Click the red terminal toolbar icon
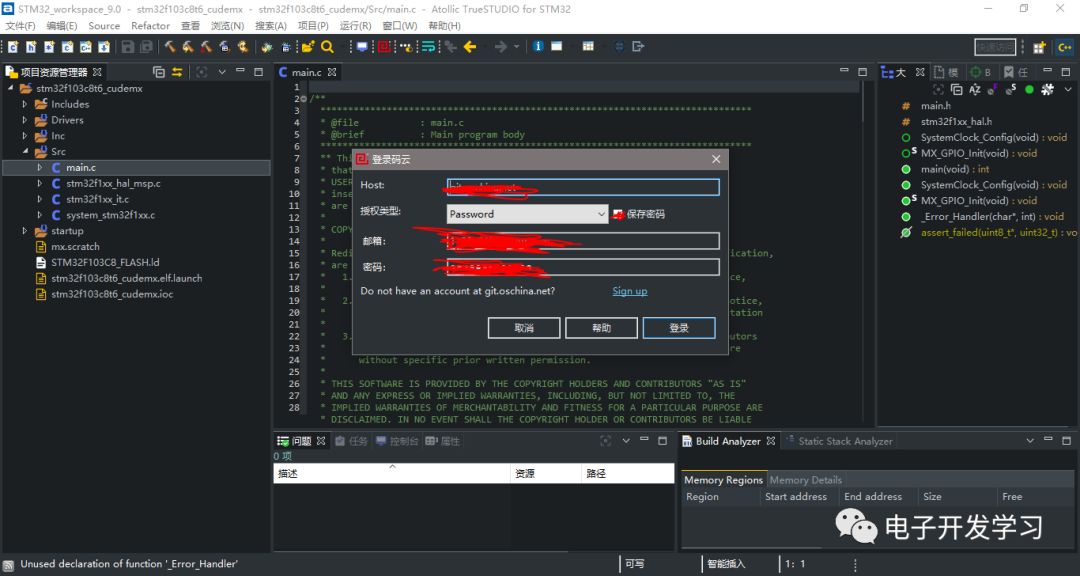1080x576 pixels. click(x=384, y=47)
